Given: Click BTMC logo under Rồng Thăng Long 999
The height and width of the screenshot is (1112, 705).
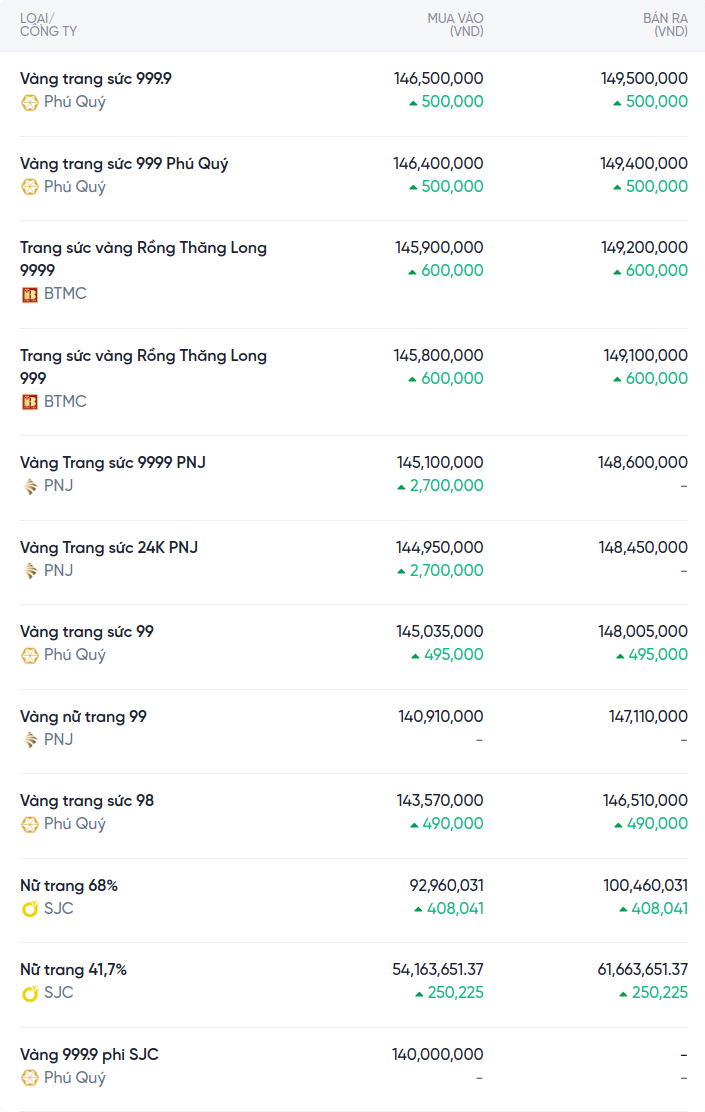Looking at the screenshot, I should [30, 402].
